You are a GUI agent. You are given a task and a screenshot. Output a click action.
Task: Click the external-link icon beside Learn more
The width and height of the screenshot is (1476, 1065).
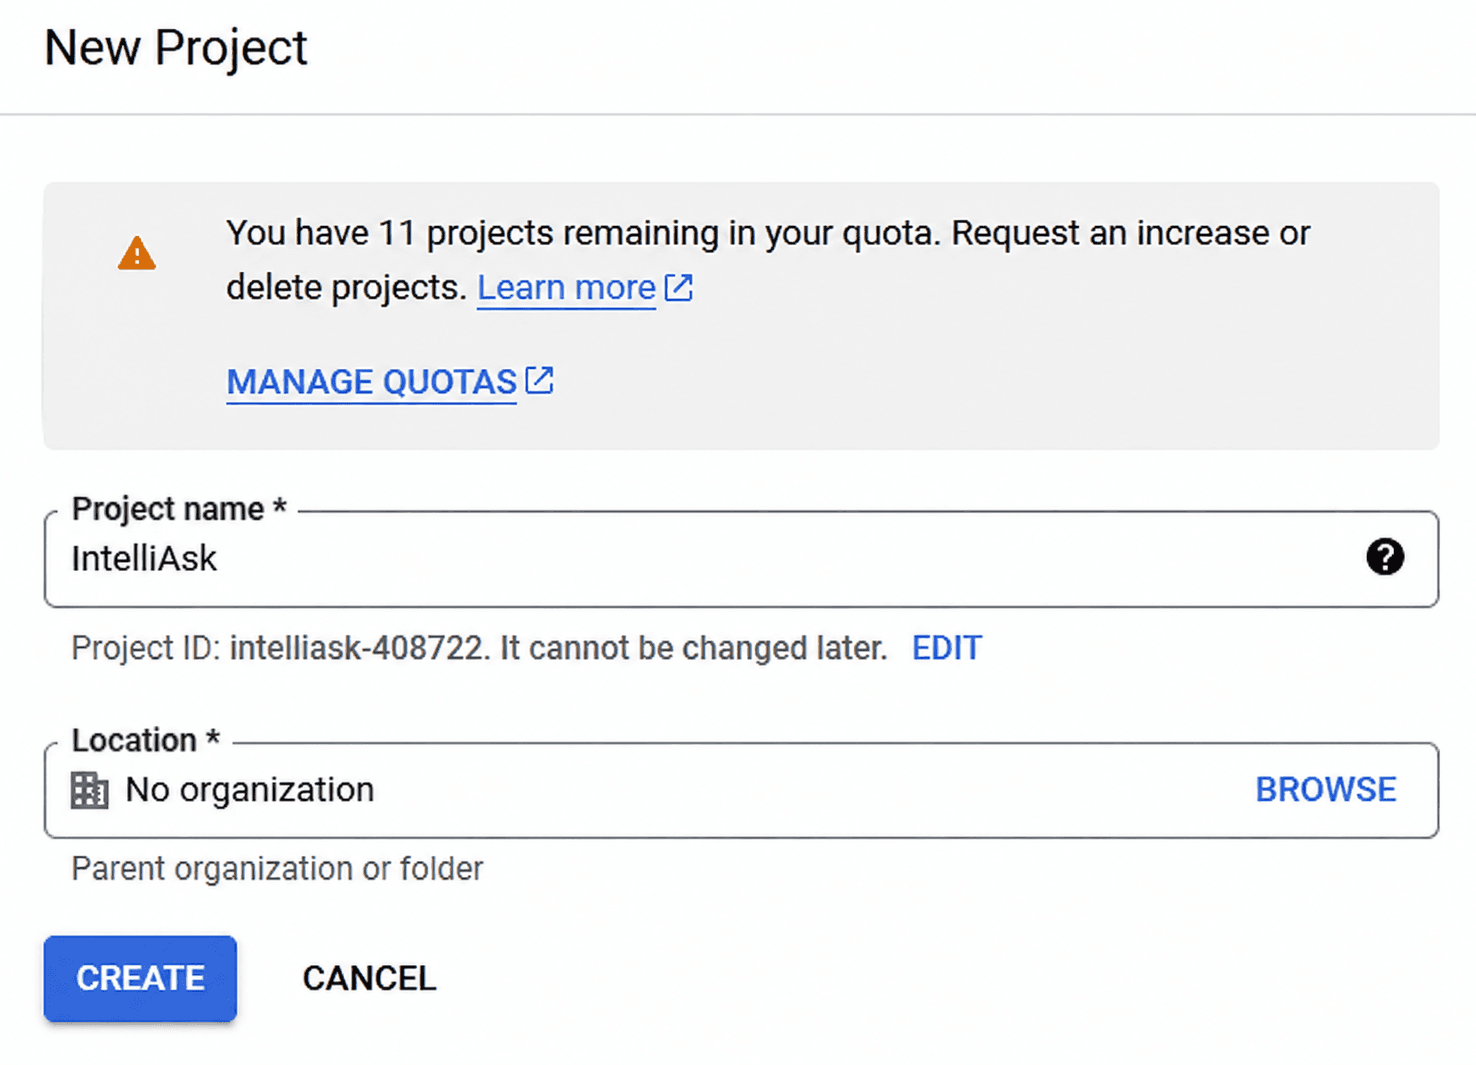679,288
